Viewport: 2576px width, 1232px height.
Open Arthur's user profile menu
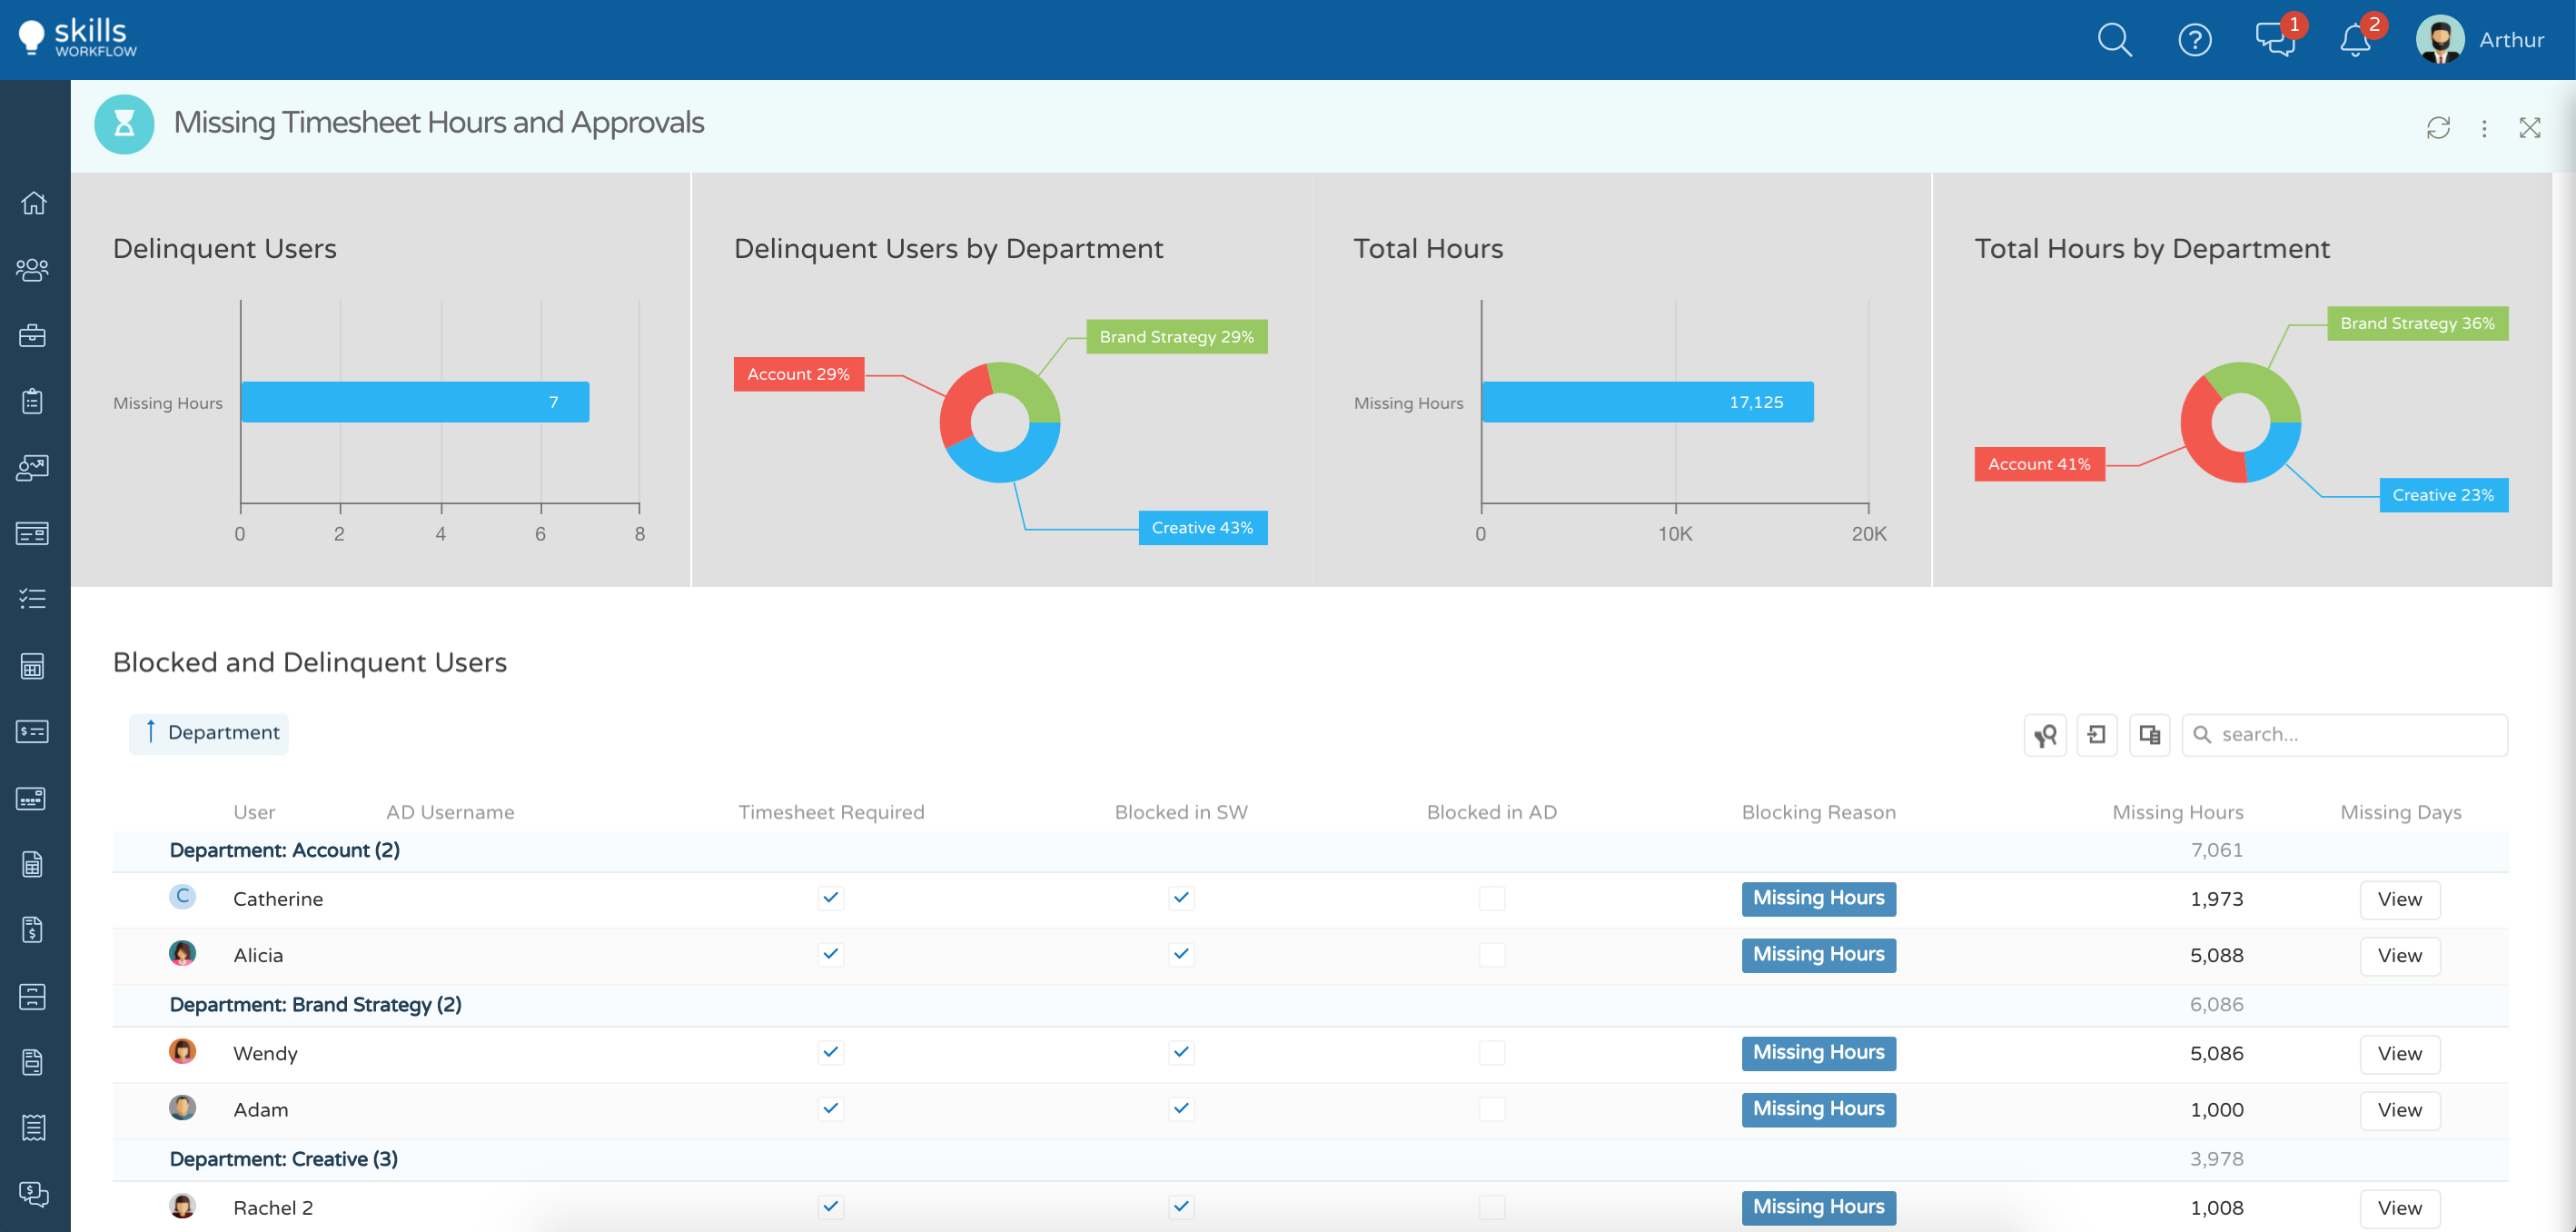(2480, 40)
